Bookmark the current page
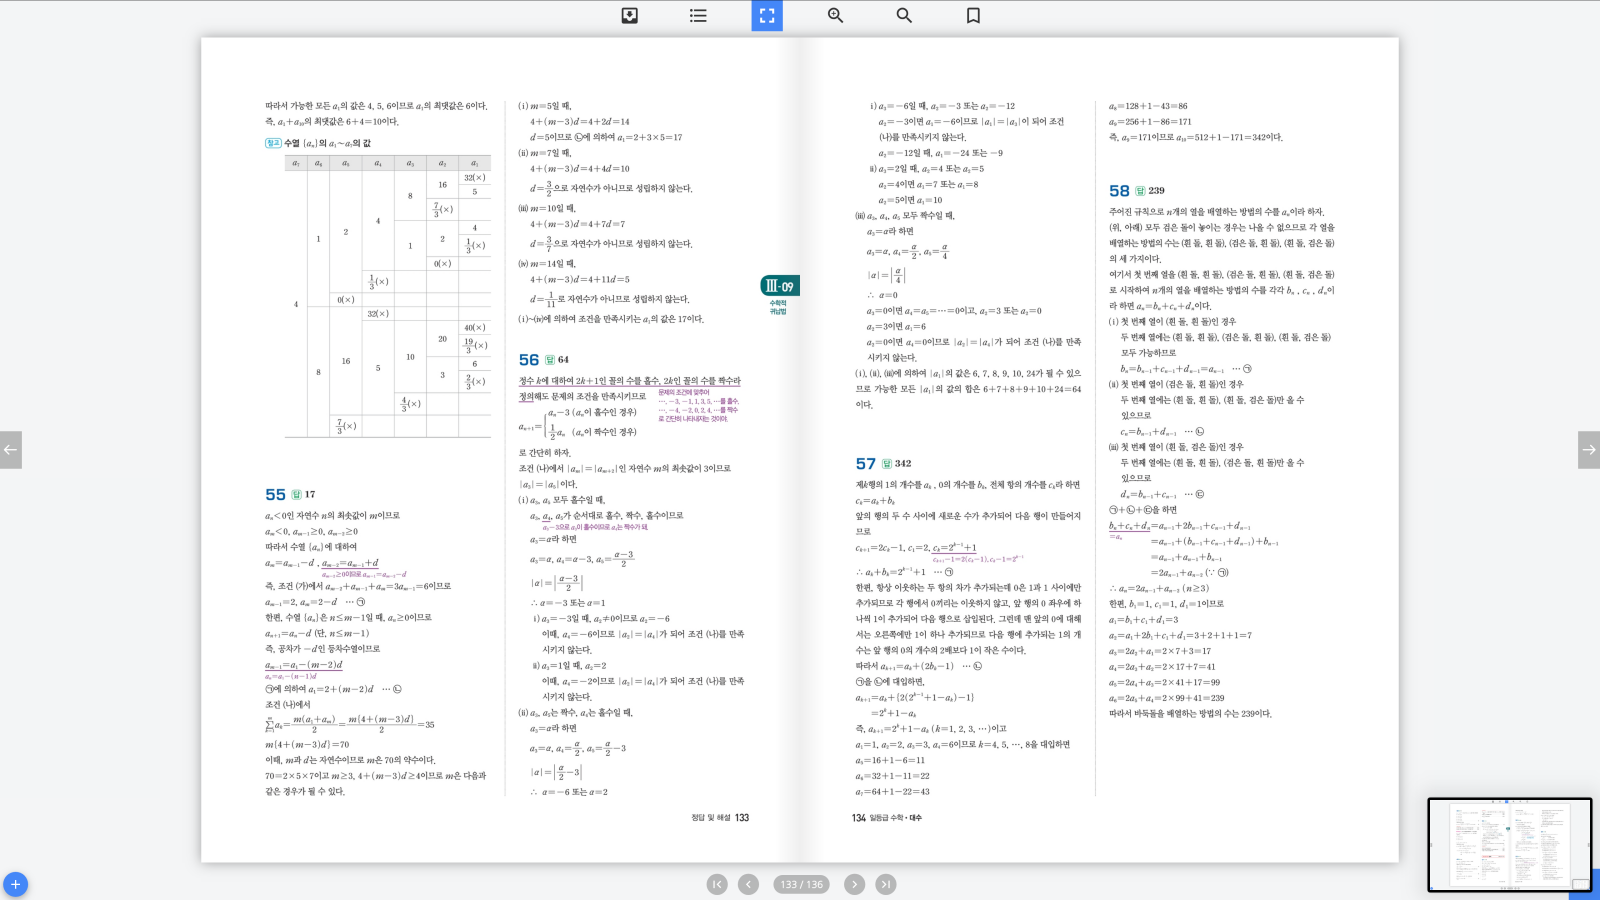 973,15
